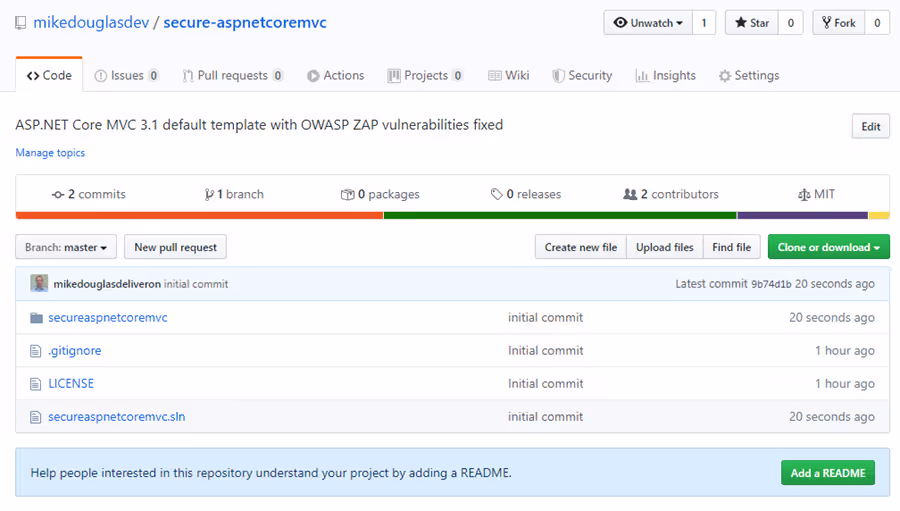Click the watchers count of 1
This screenshot has width=900, height=511.
click(704, 23)
